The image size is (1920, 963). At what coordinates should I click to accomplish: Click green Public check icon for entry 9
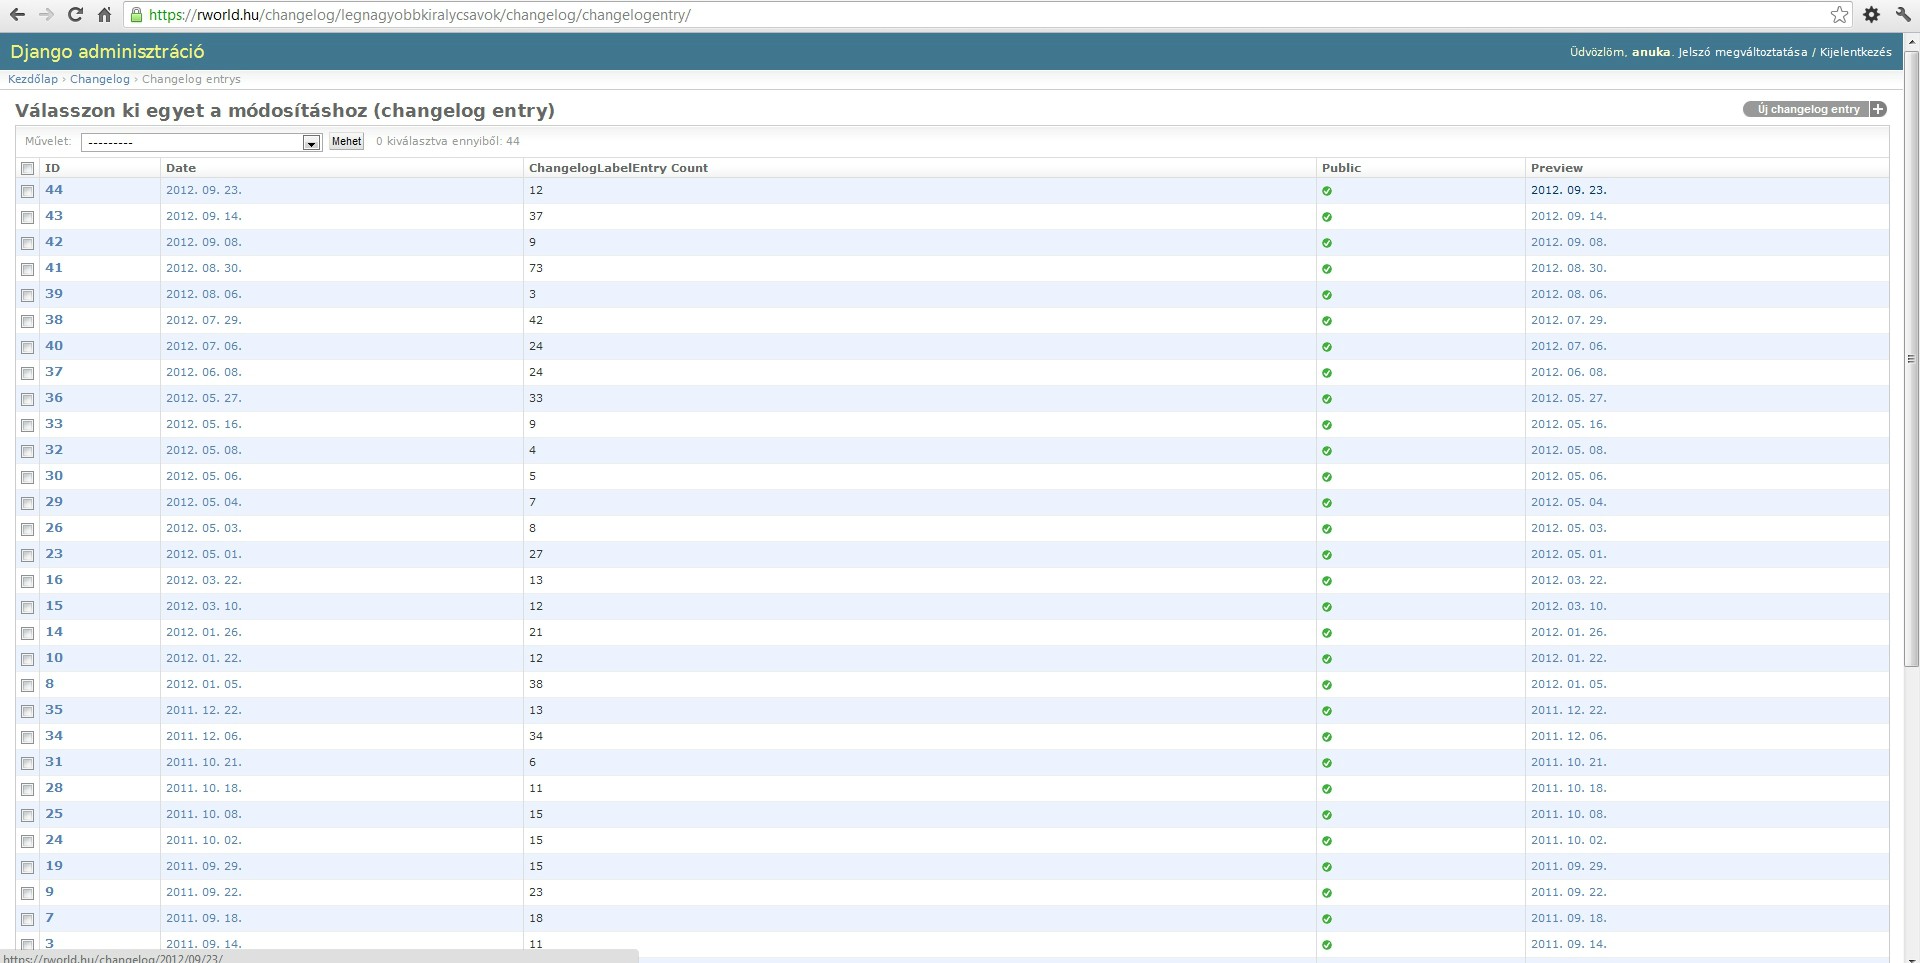(1327, 893)
